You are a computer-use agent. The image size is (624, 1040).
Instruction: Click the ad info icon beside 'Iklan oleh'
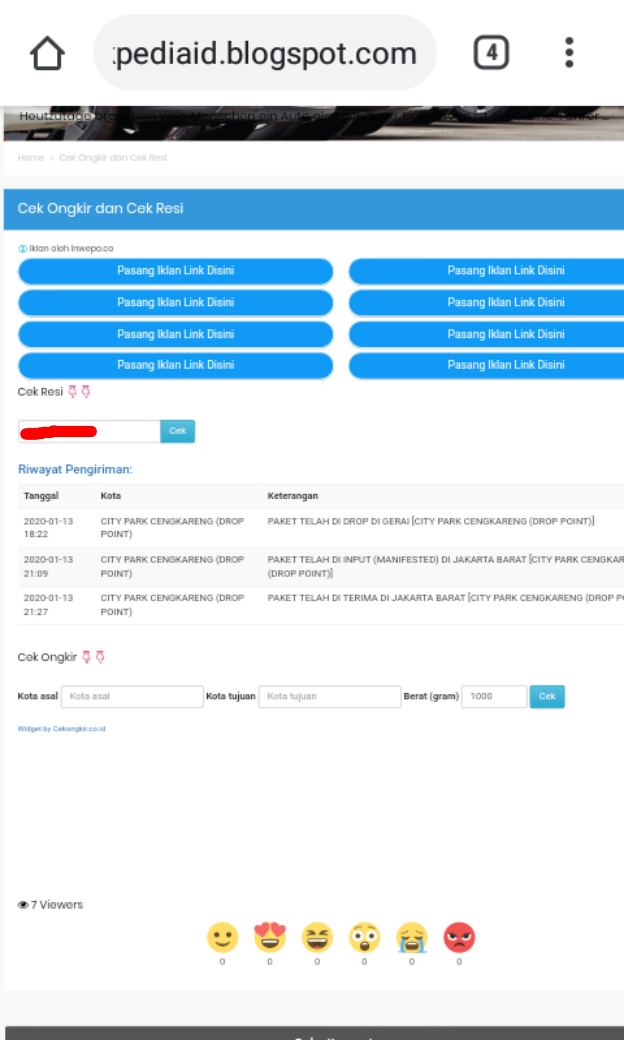pos(22,249)
